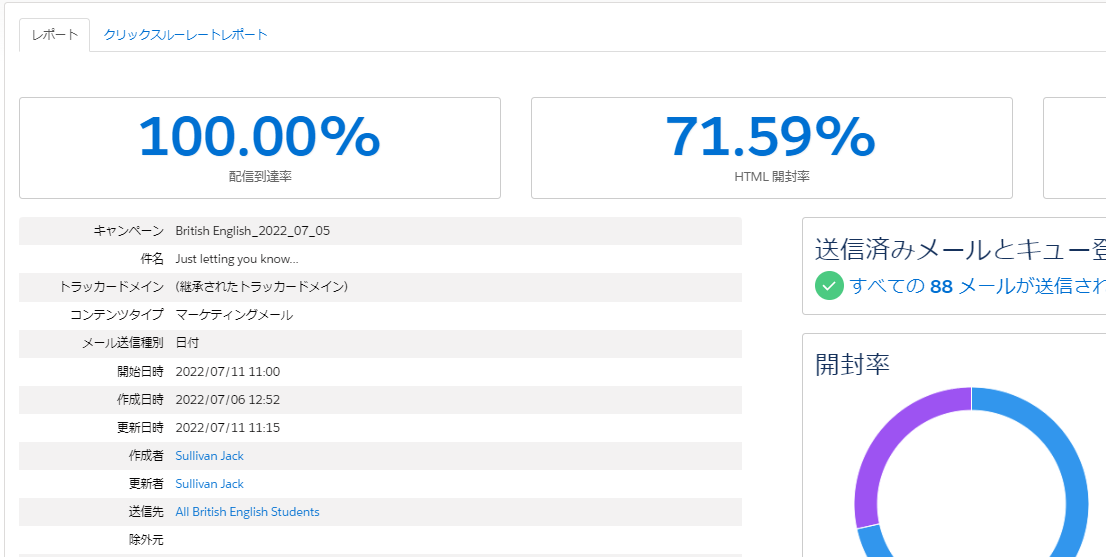Click the メール送信種別 field label

click(123, 343)
